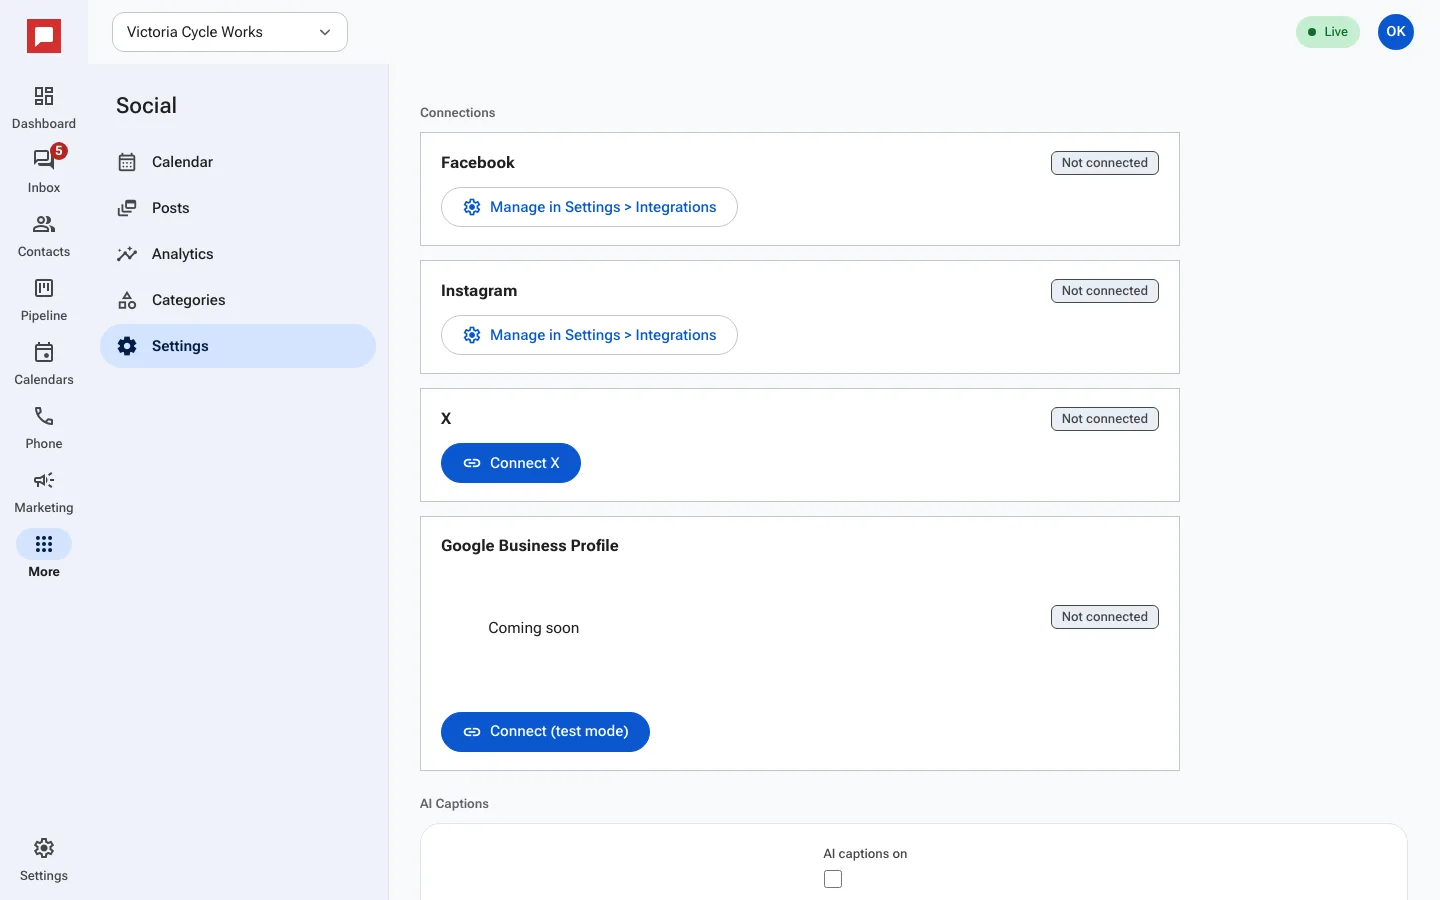Screen dimensions: 1440x900
Task: Open the Social Calendar page
Action: [238, 162]
